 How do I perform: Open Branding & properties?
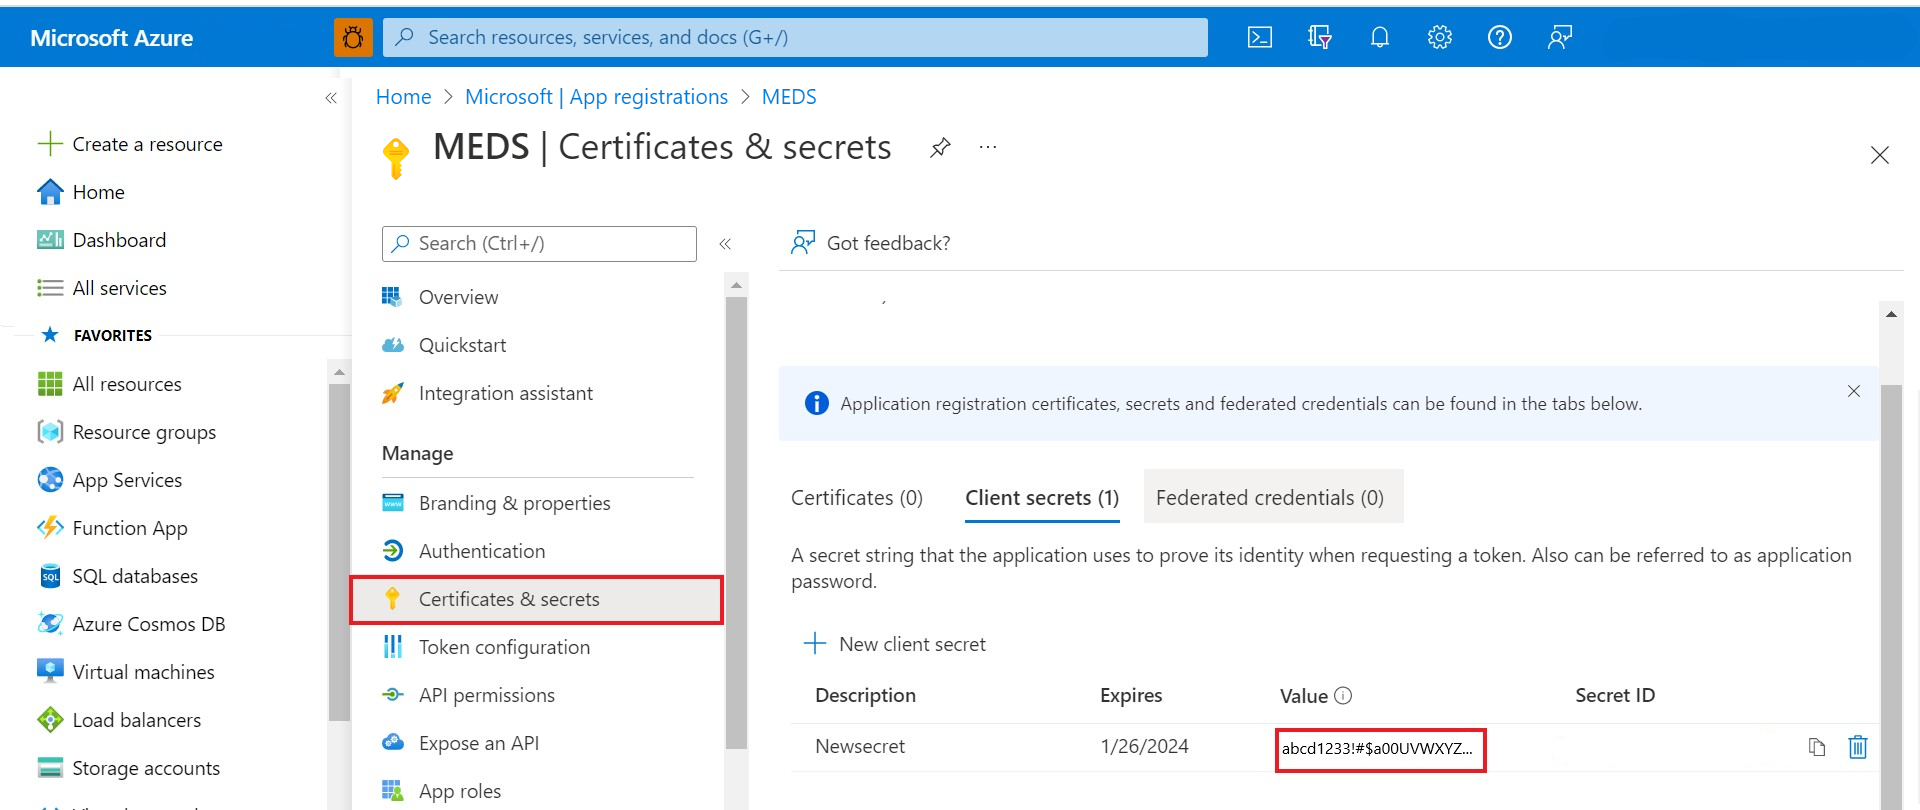[495, 503]
